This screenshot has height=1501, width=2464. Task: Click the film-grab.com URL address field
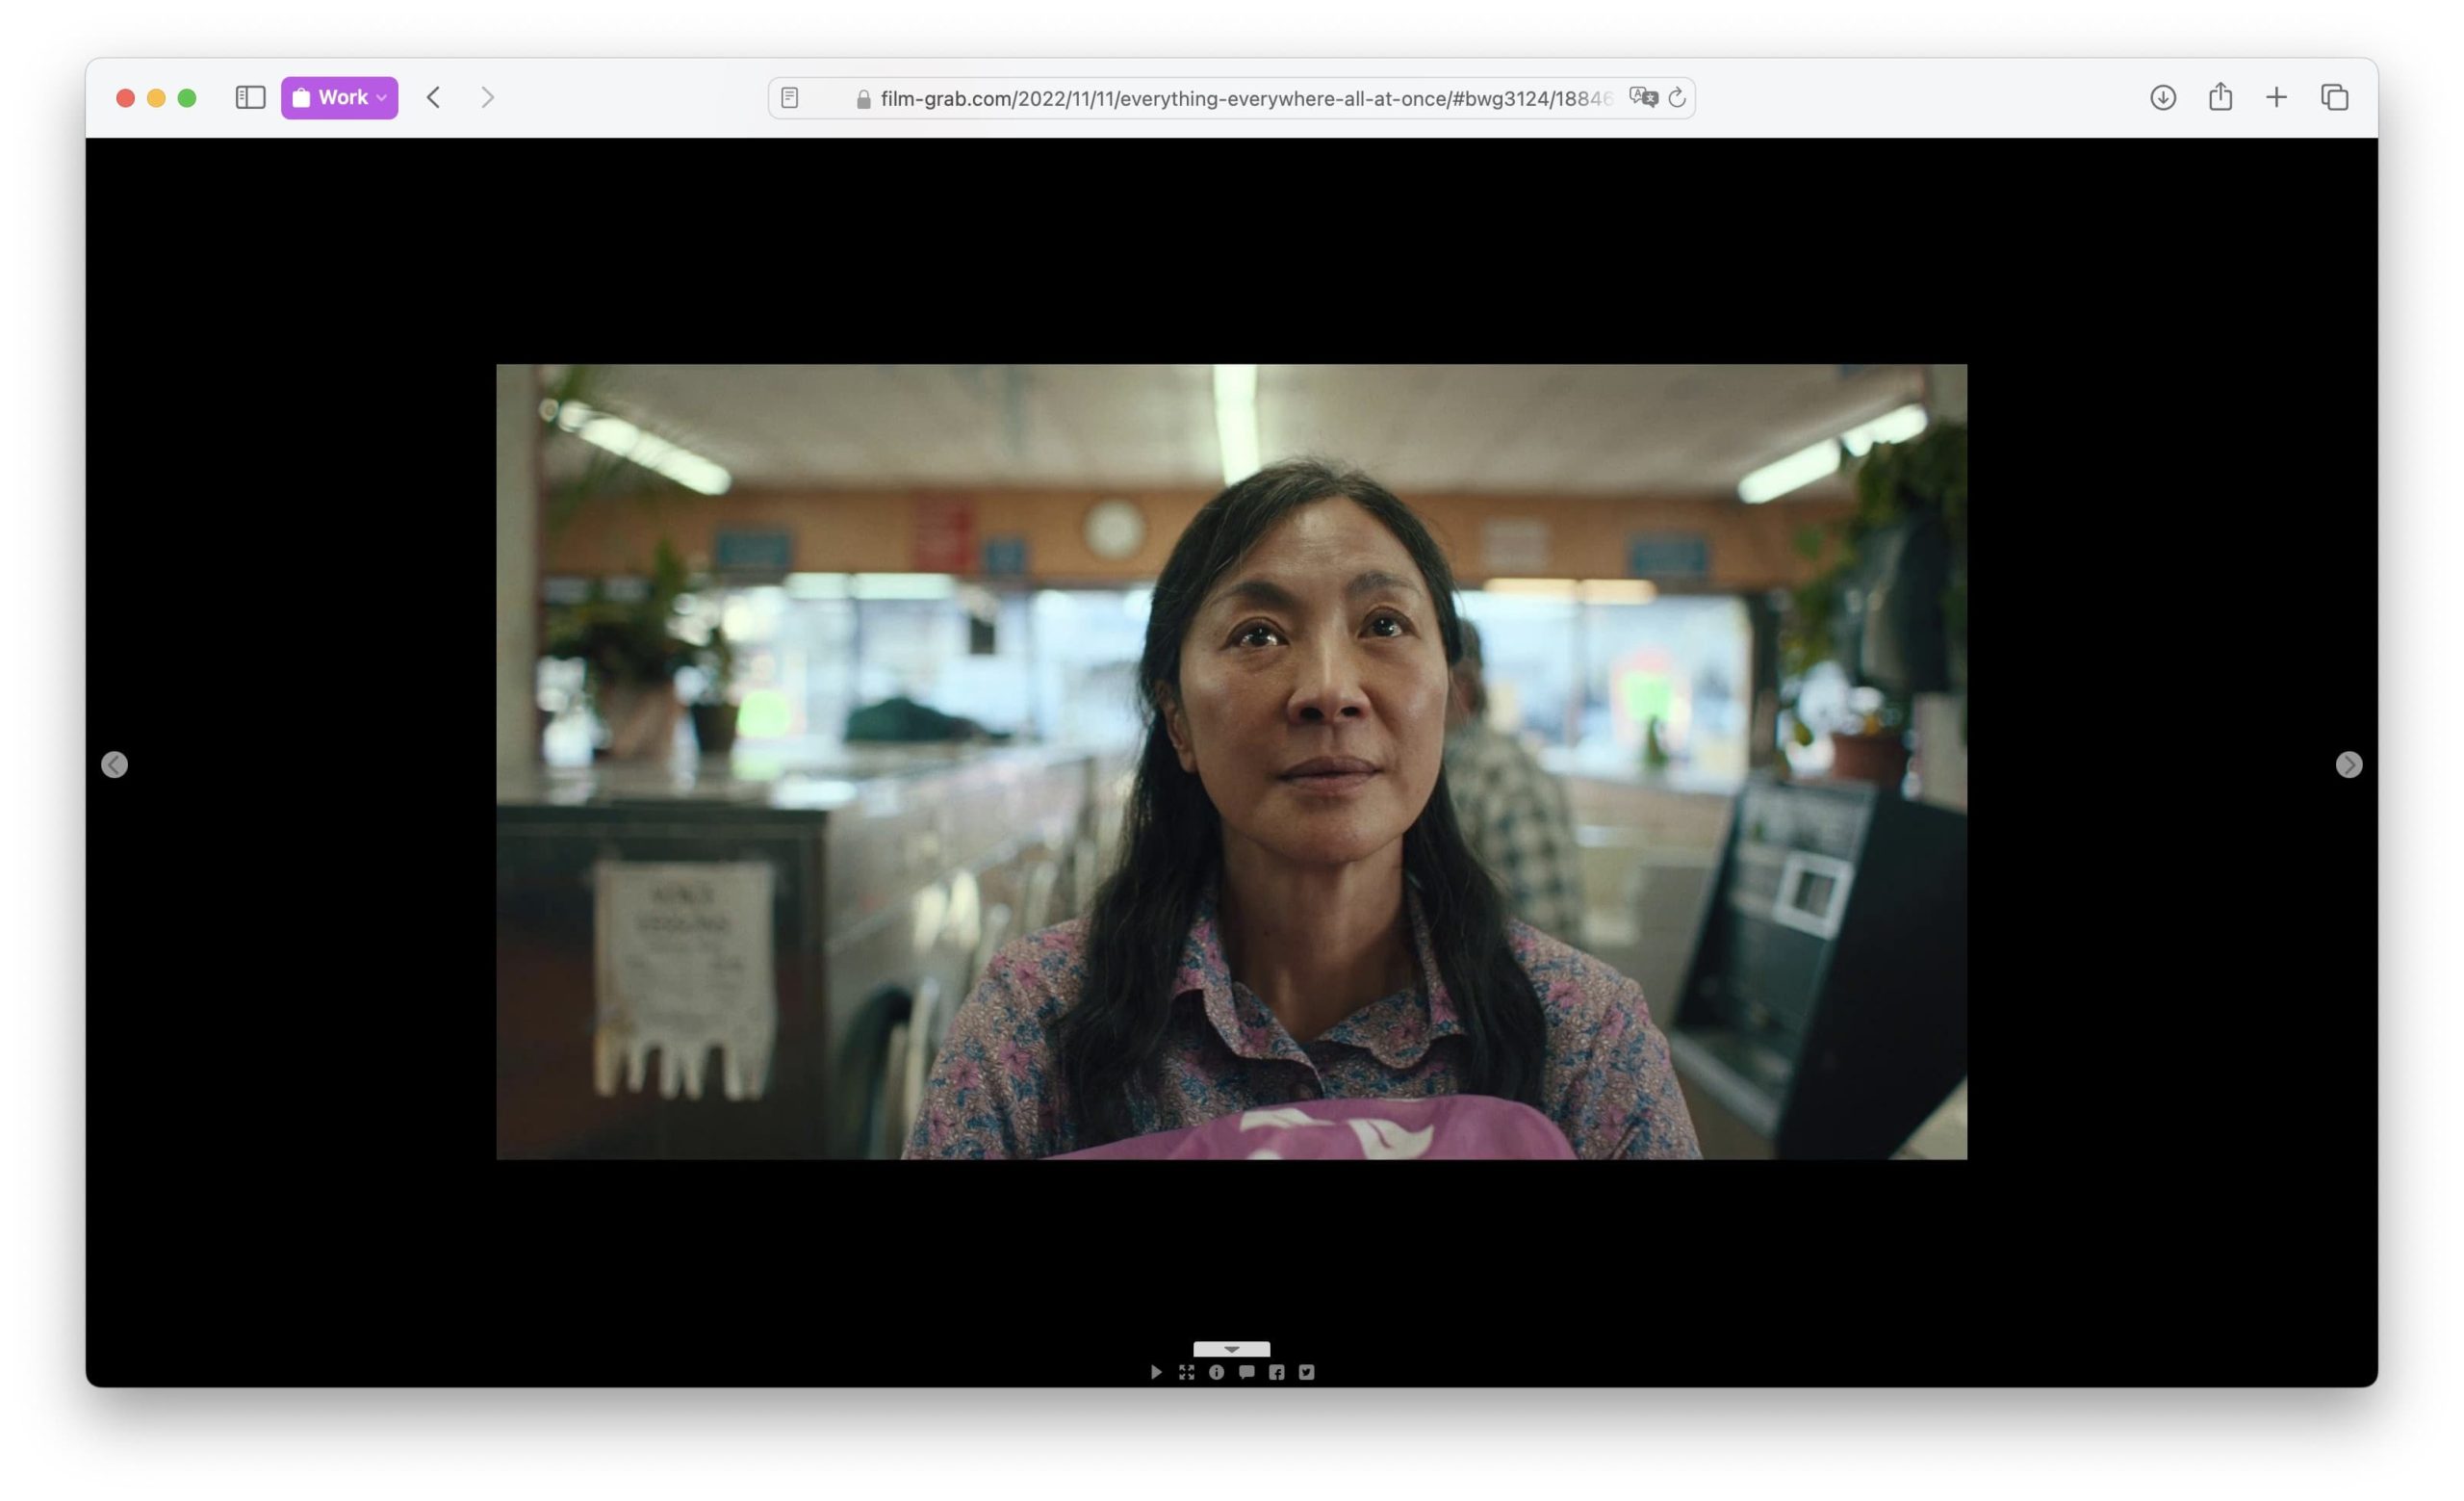click(1240, 98)
